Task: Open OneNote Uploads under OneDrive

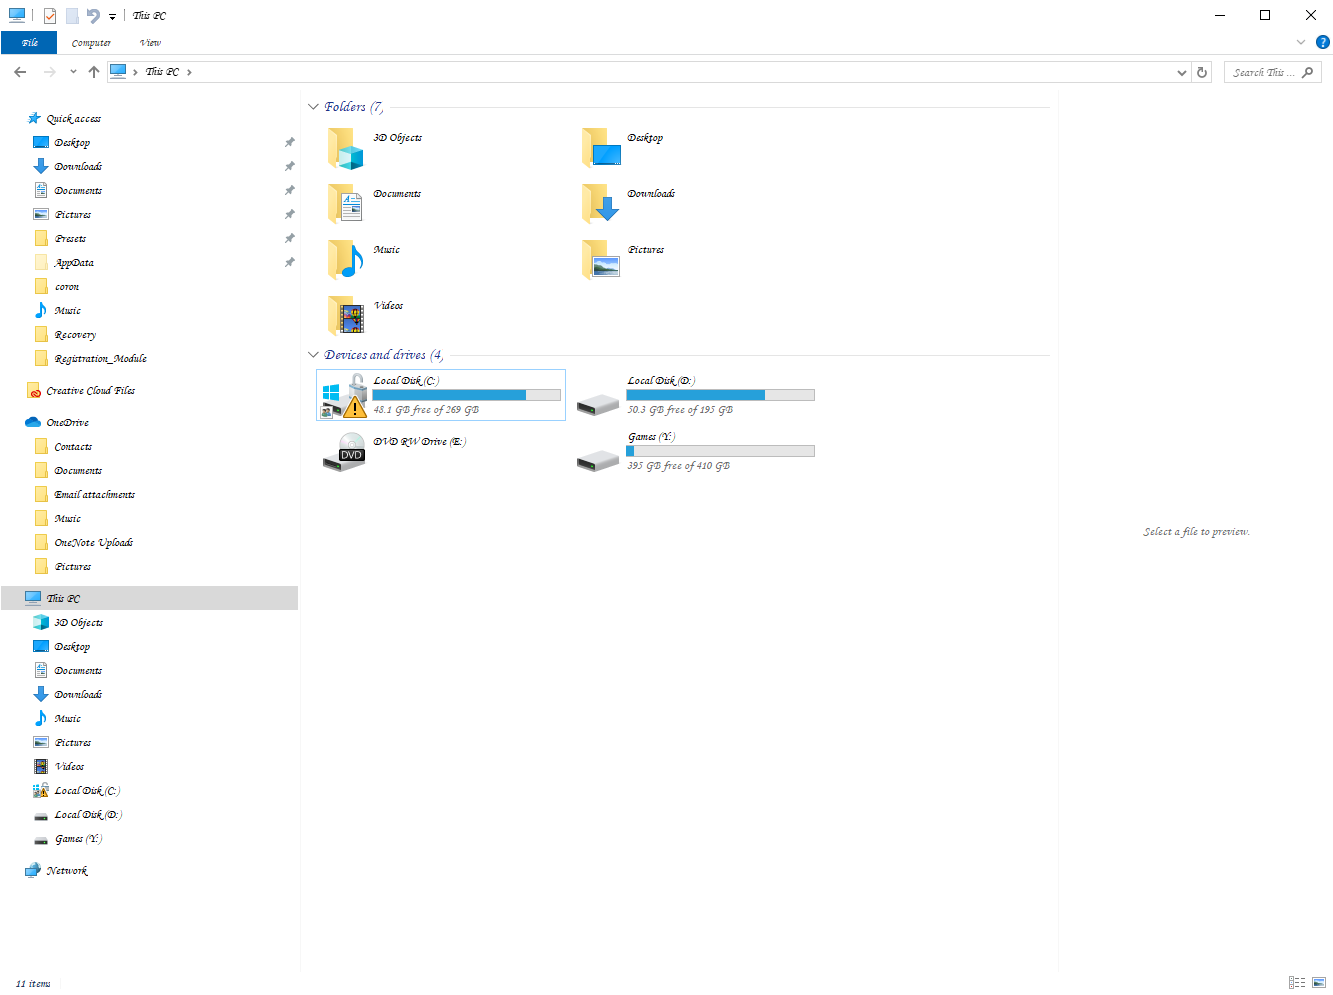Action: coord(93,542)
